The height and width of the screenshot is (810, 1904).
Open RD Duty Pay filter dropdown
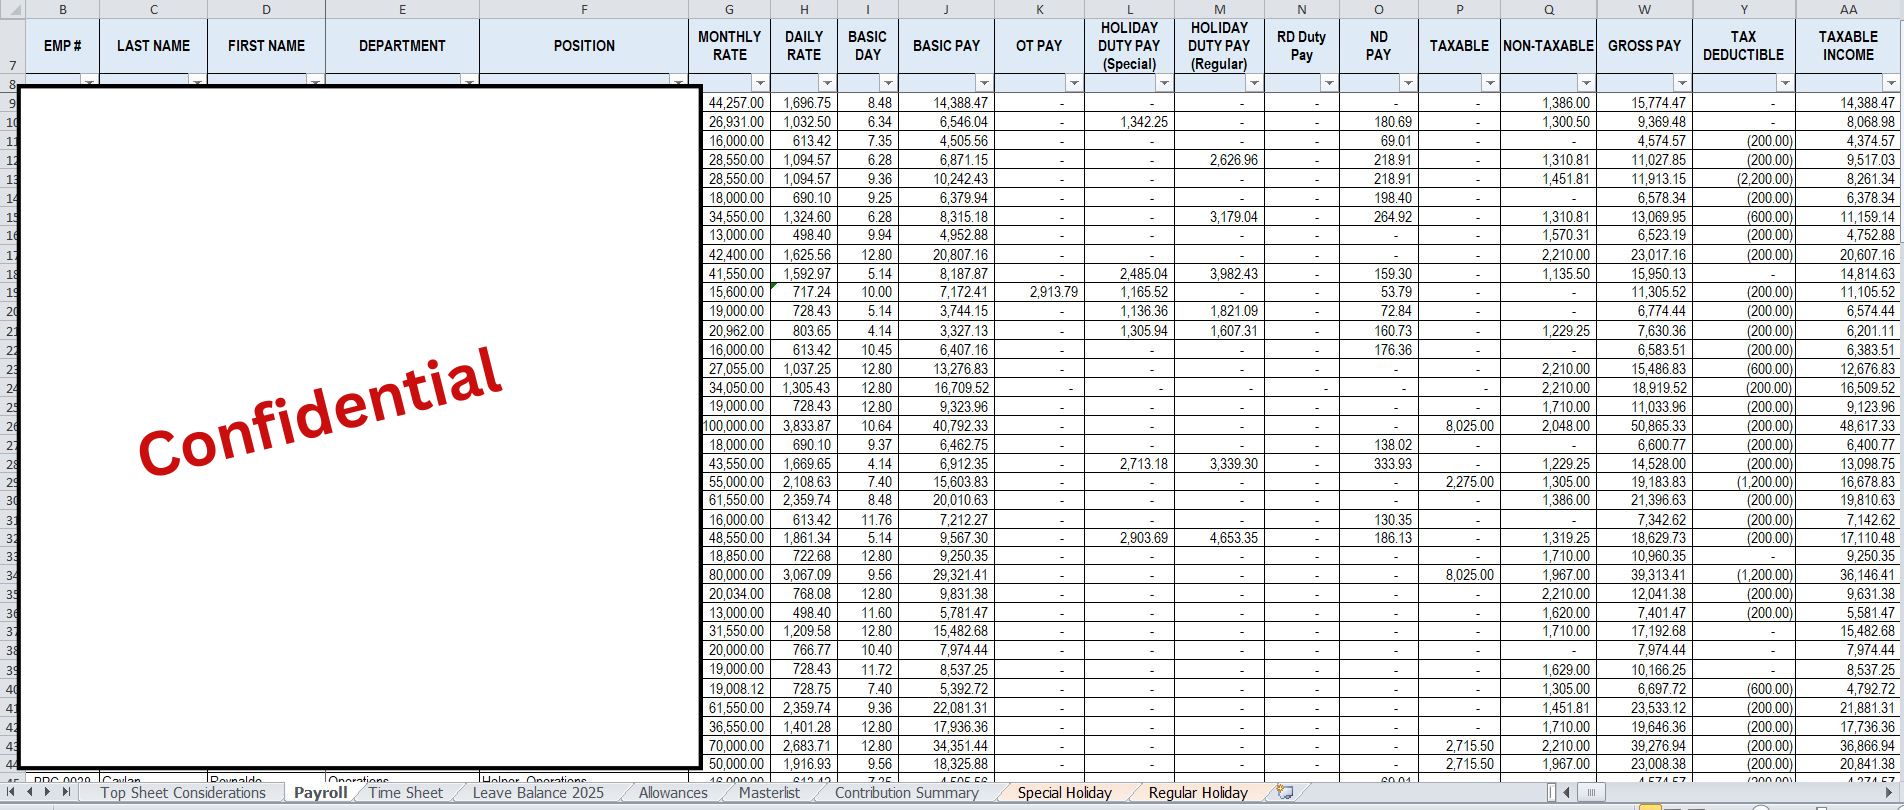[x=1329, y=83]
